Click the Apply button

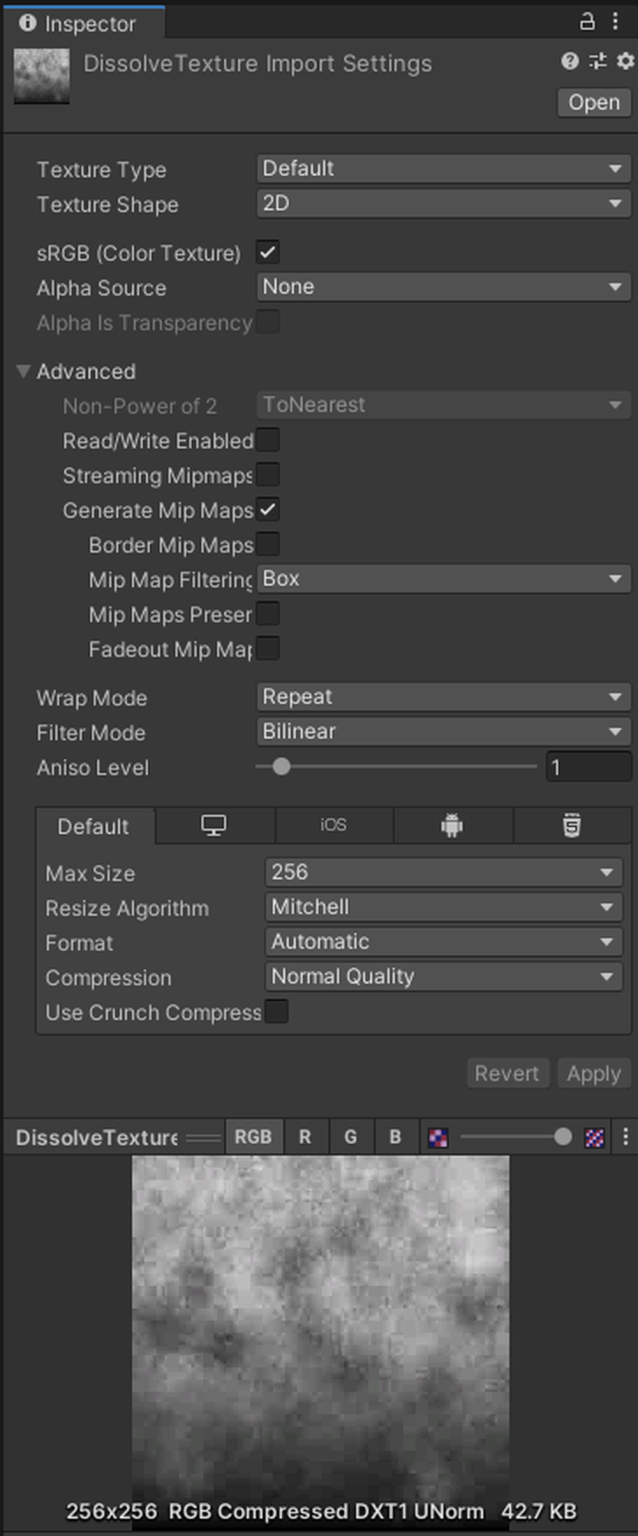pos(594,1073)
